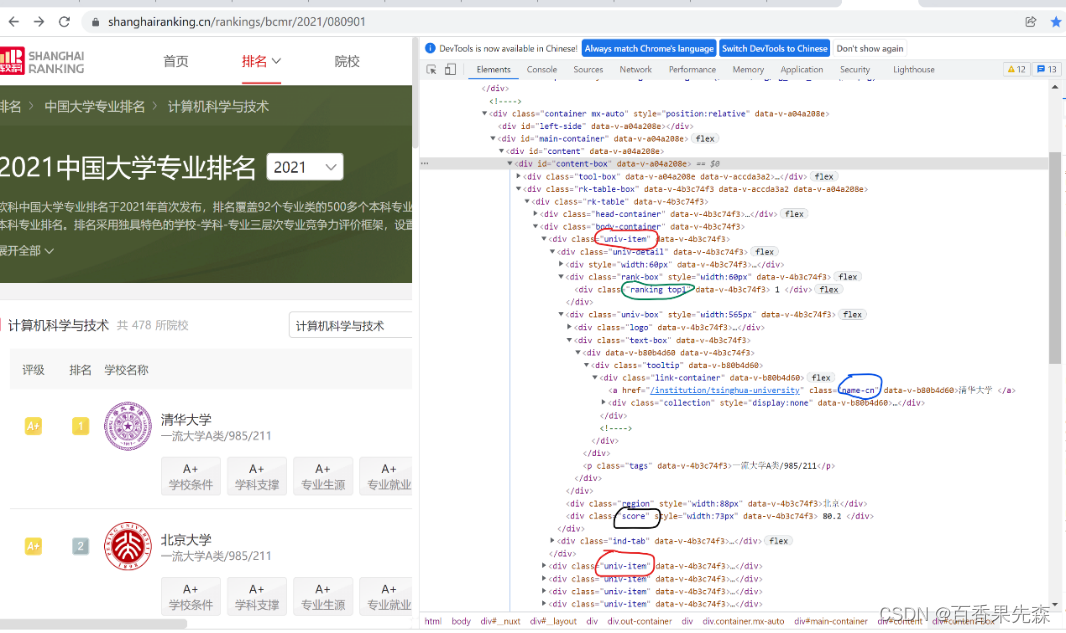1066x633 pixels.
Task: Open the 排名 navigation dropdown
Action: [260, 60]
